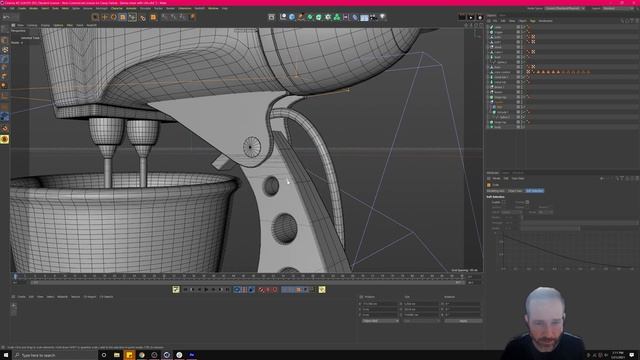Open Size dropdown in Coordinates manager
Image resolution: width=640 pixels, height=360 pixels.
tap(421, 321)
